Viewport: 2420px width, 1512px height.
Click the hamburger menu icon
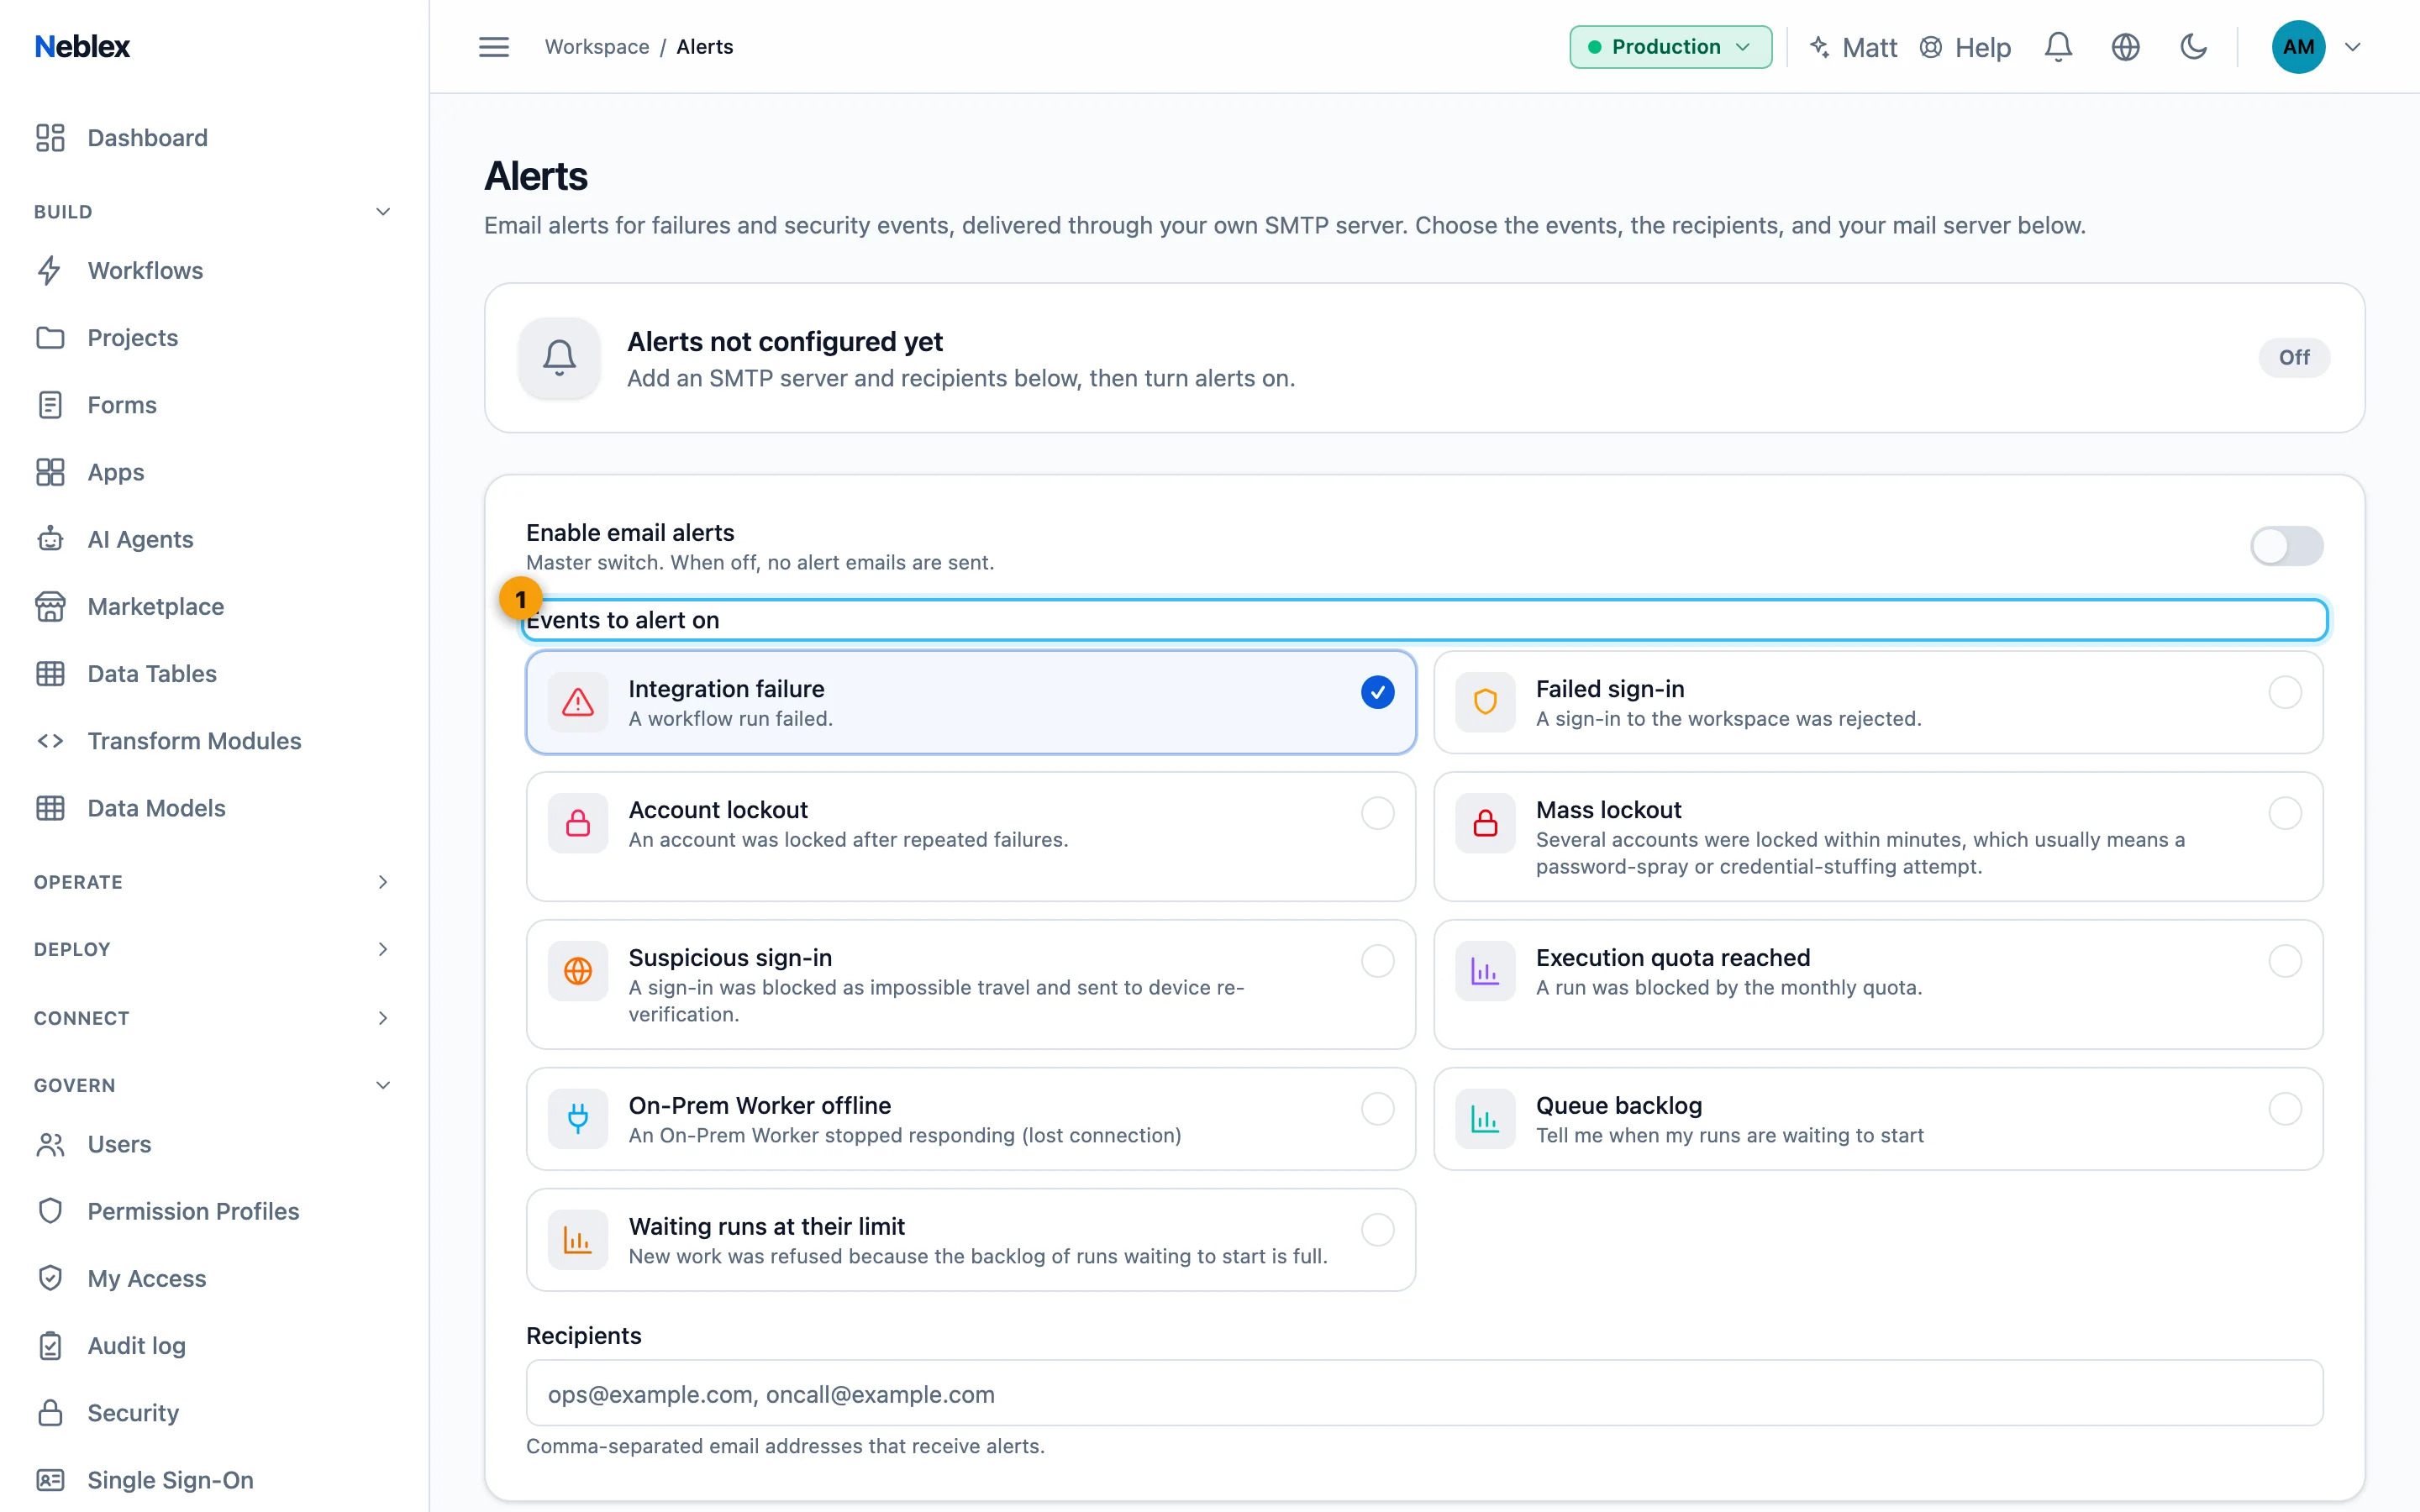(494, 47)
